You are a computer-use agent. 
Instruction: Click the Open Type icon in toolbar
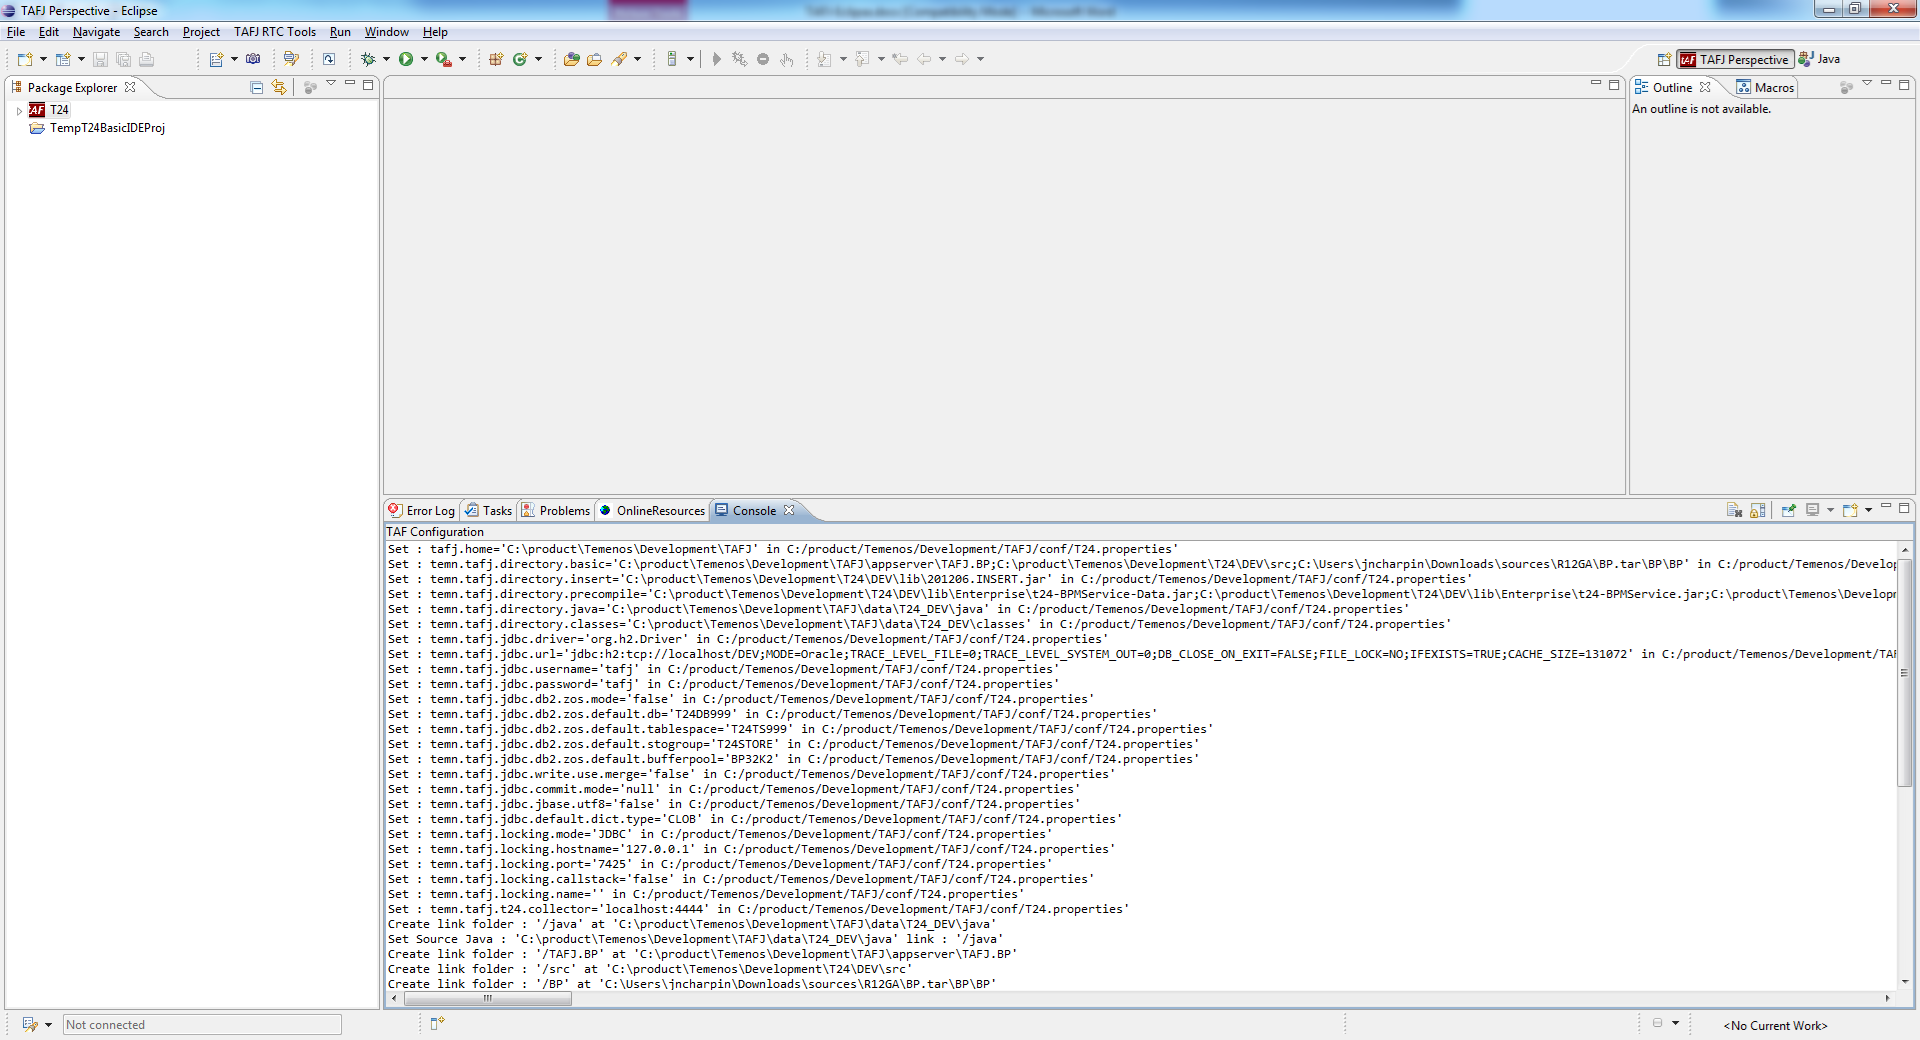coord(571,59)
